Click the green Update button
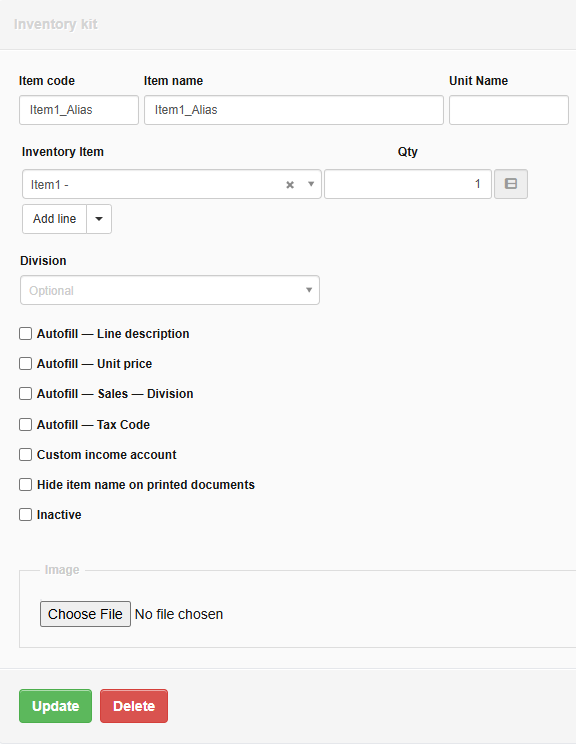 (x=55, y=706)
